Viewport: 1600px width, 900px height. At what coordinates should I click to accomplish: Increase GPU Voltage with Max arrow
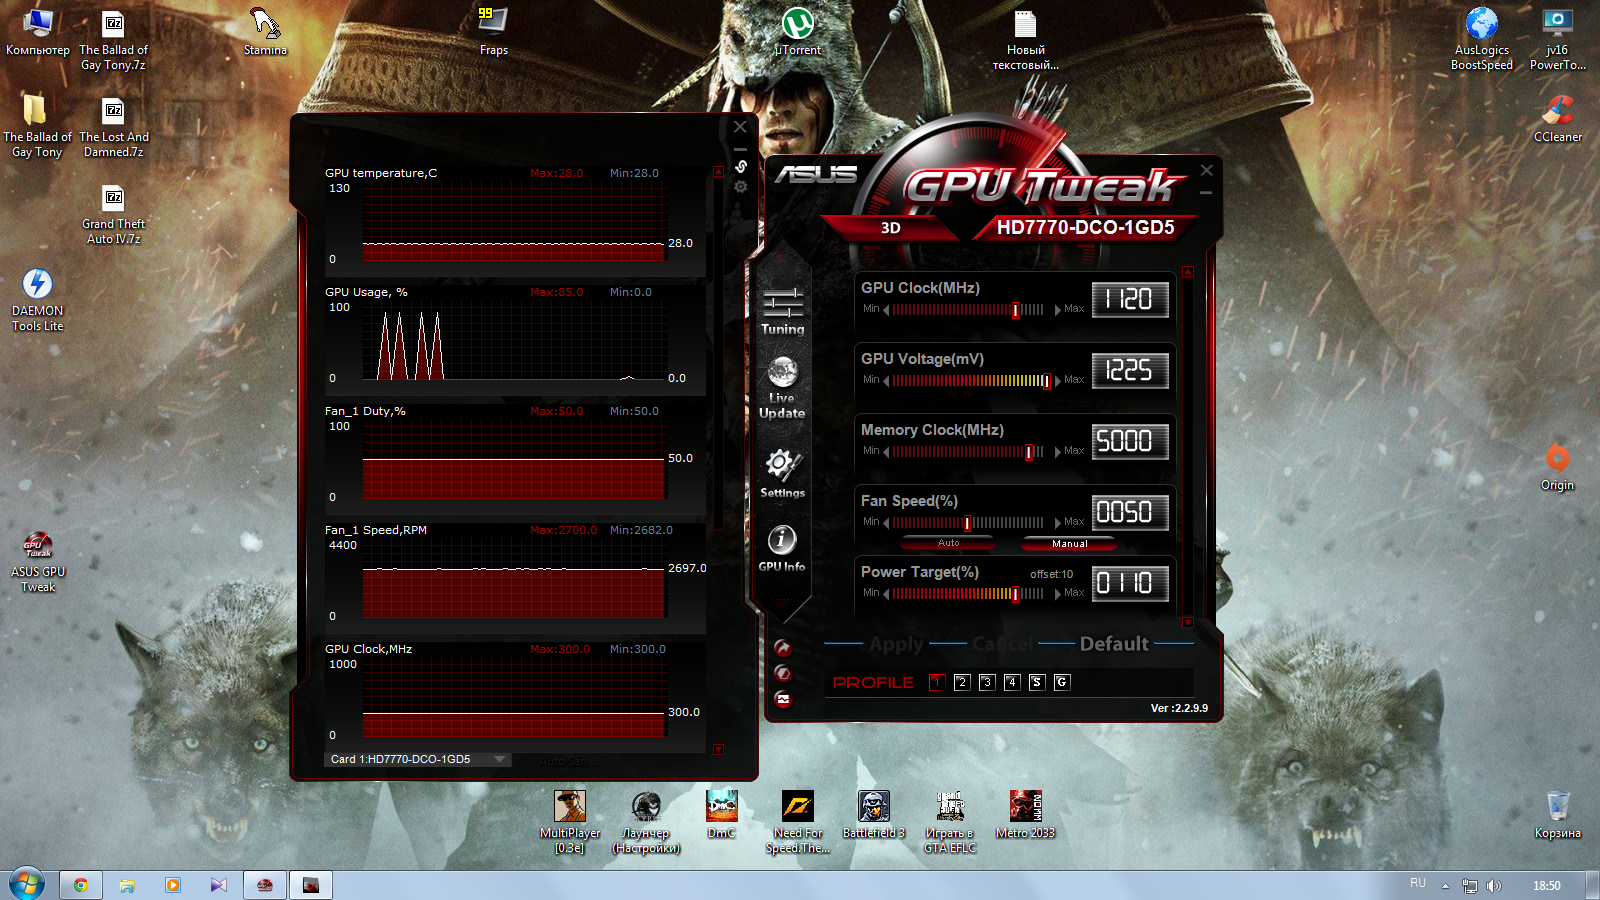pyautogui.click(x=1058, y=381)
